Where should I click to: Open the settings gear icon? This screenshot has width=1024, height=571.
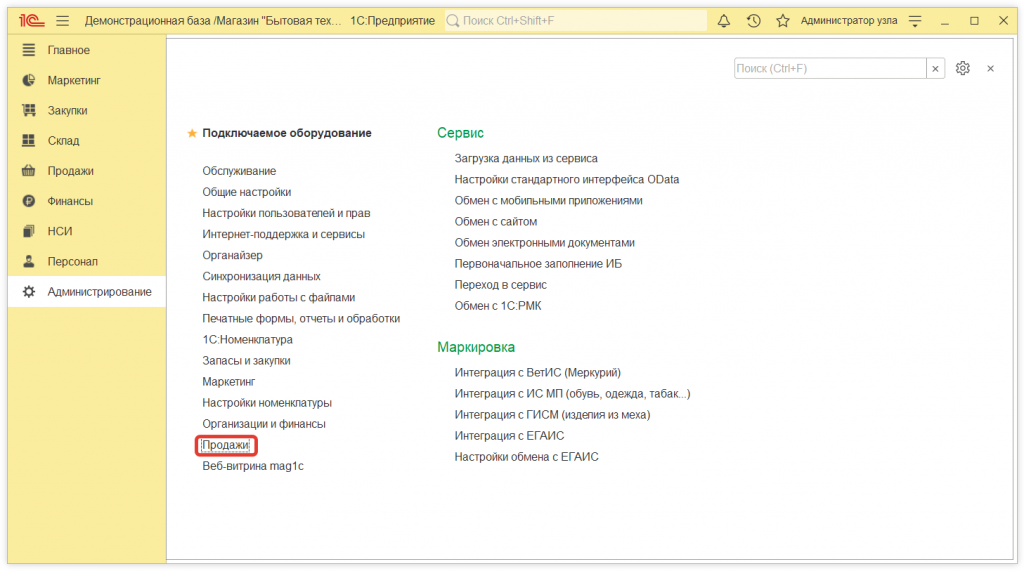click(962, 68)
